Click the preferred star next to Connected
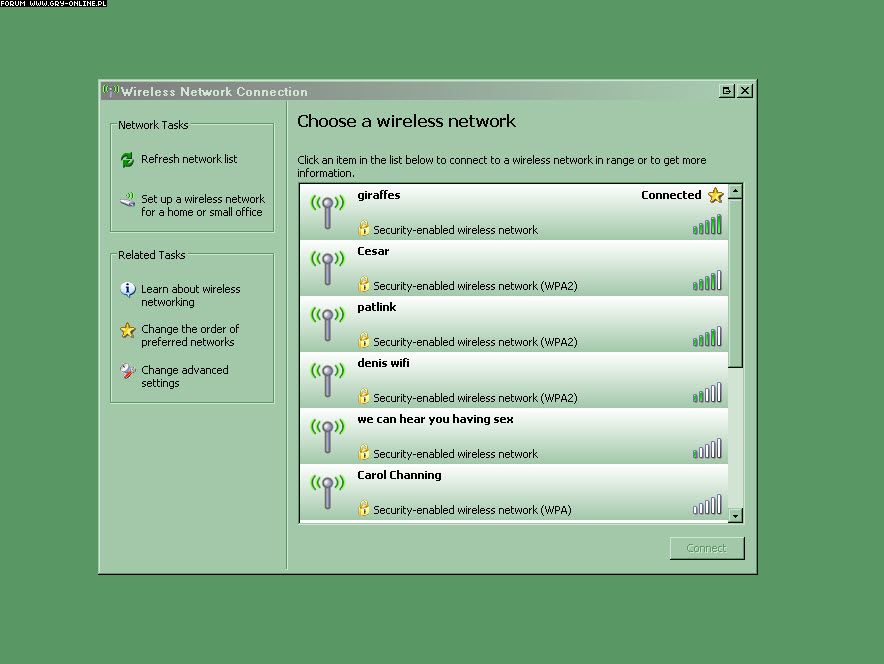Screen dimensions: 884x664 (715, 196)
